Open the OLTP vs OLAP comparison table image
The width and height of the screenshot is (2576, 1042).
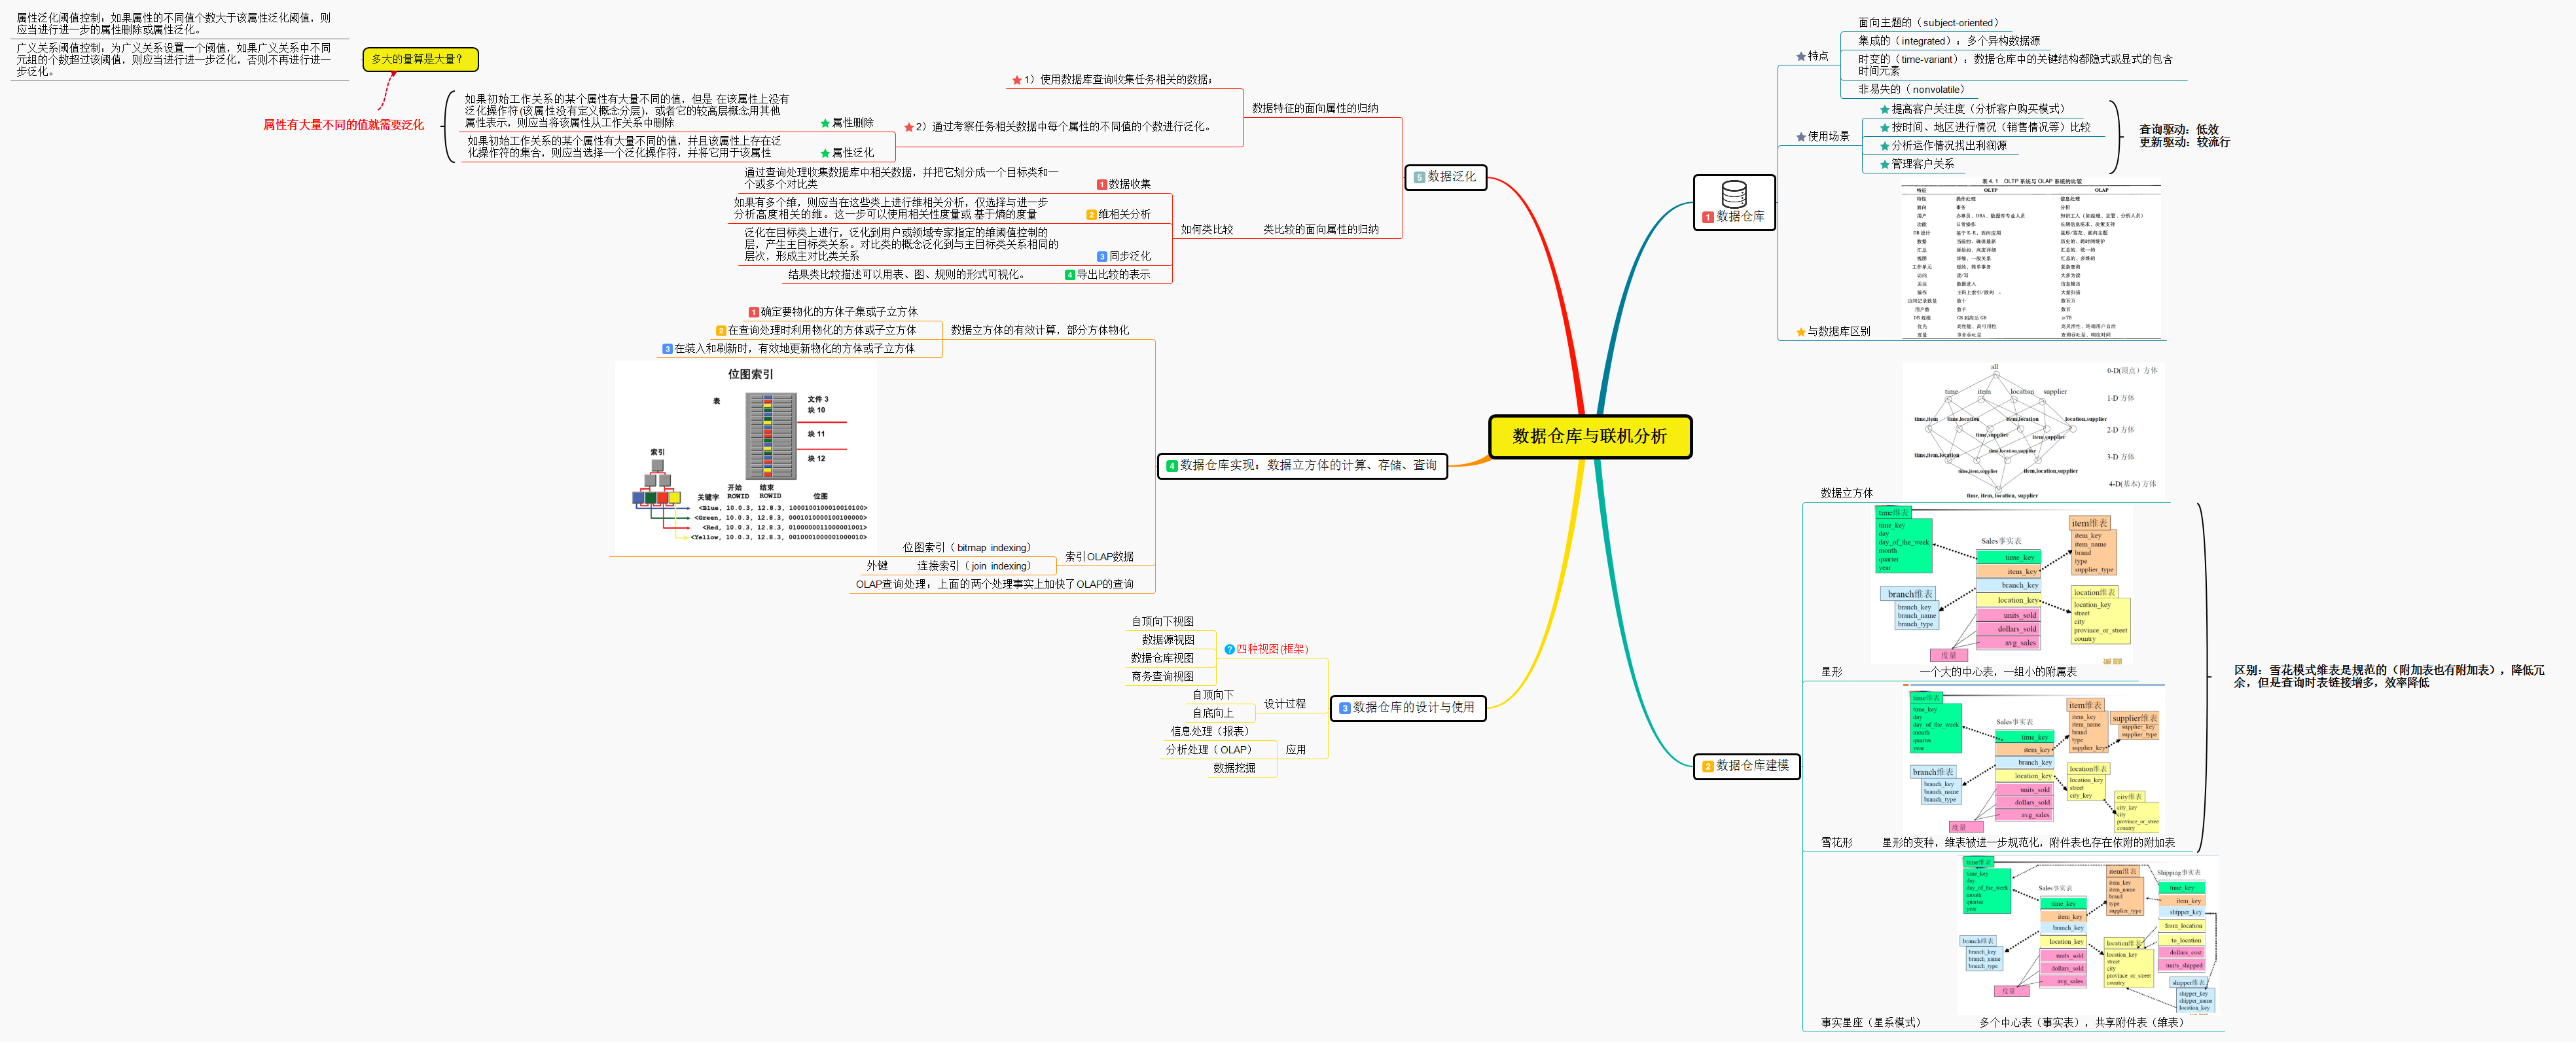coord(2031,259)
